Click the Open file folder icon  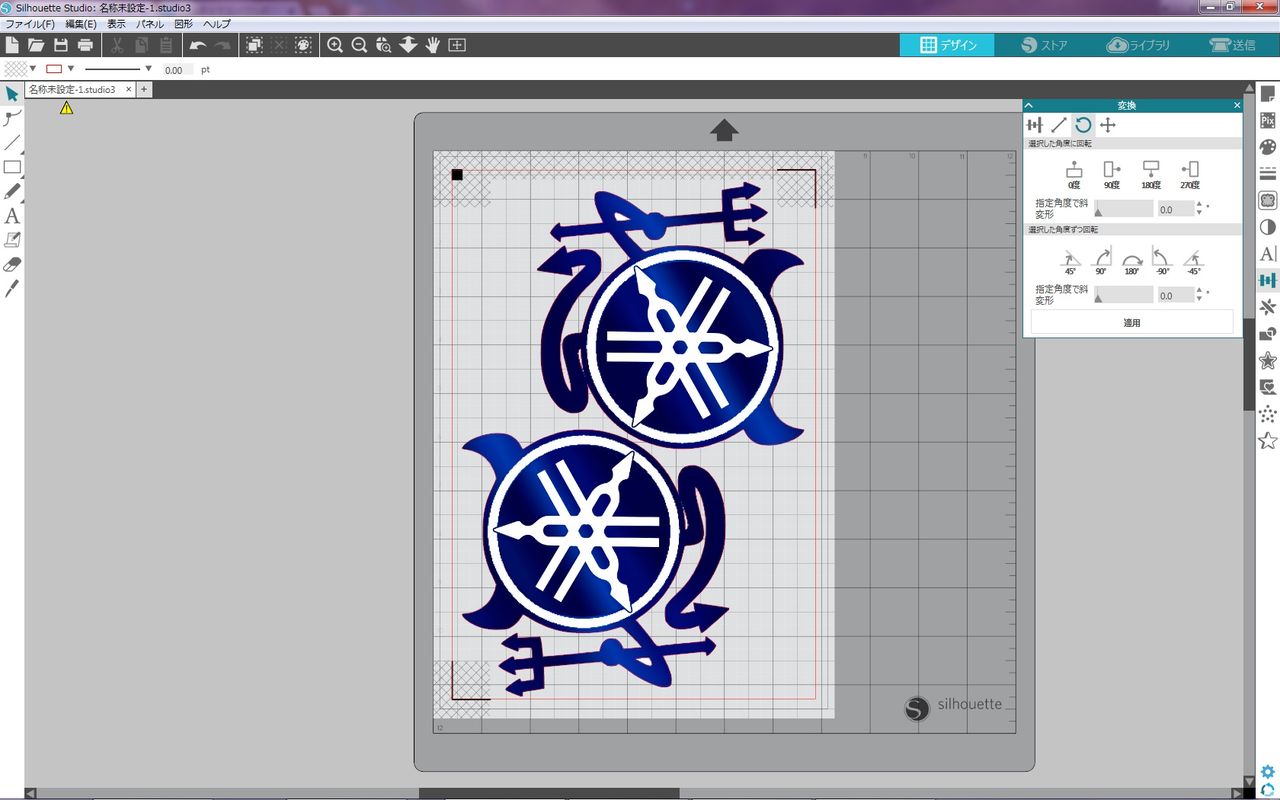point(36,45)
